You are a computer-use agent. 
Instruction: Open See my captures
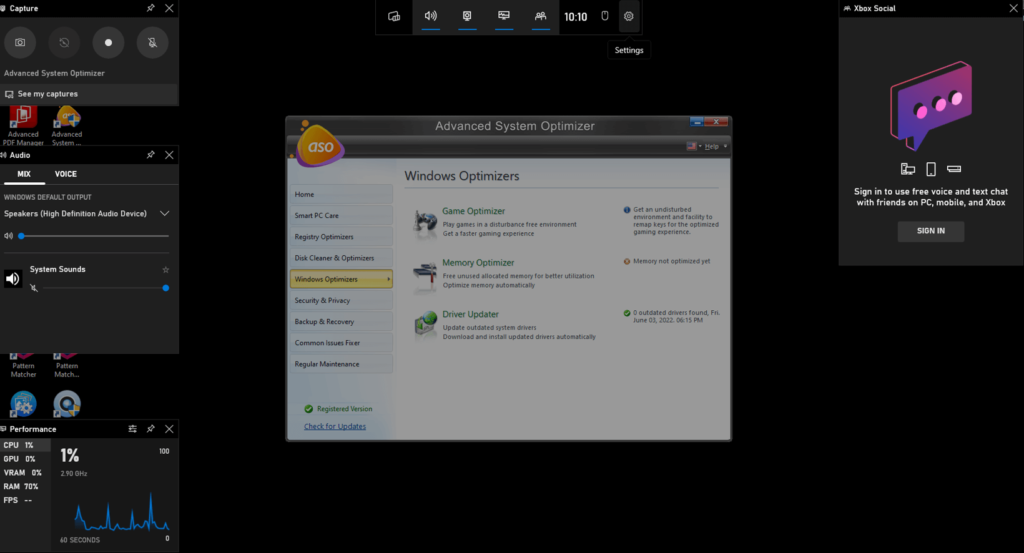click(x=89, y=94)
